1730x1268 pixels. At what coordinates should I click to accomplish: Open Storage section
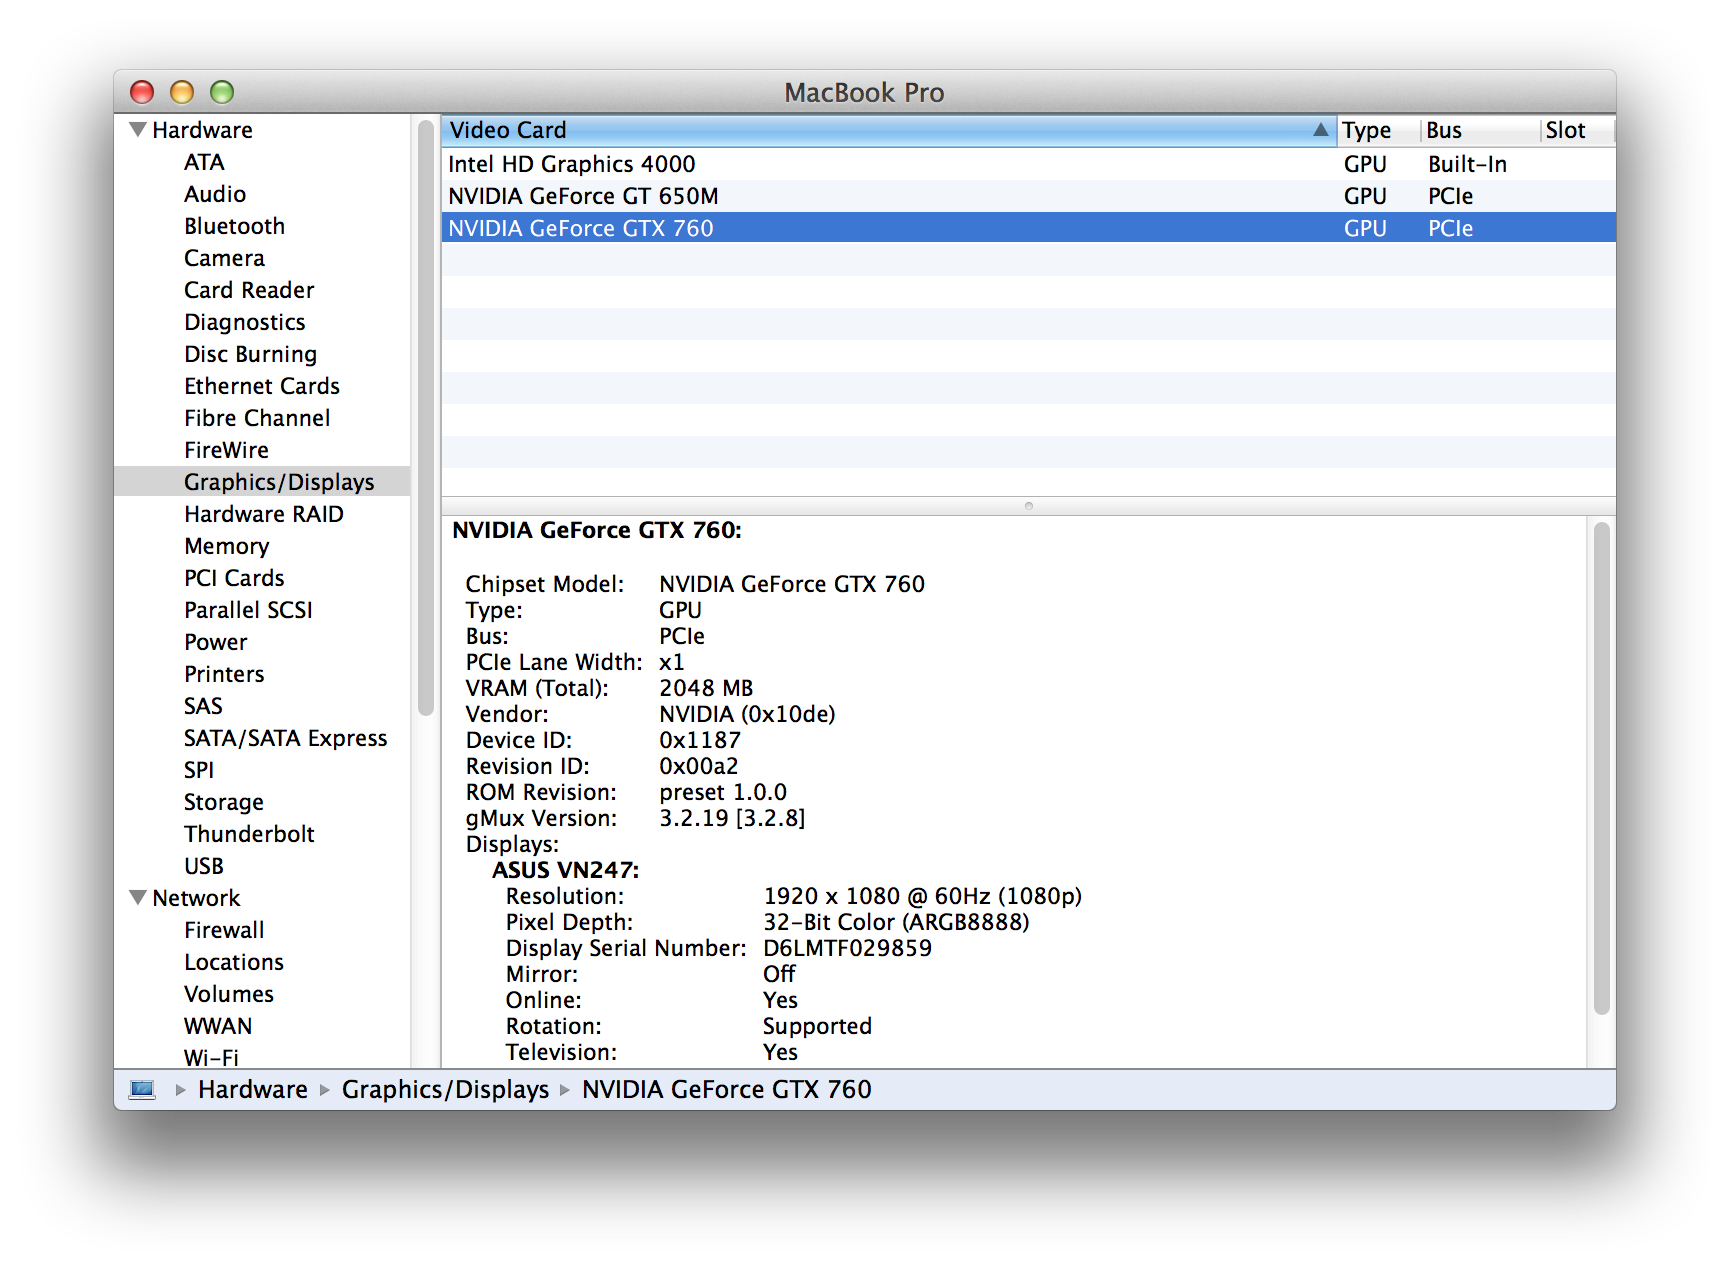pos(224,802)
